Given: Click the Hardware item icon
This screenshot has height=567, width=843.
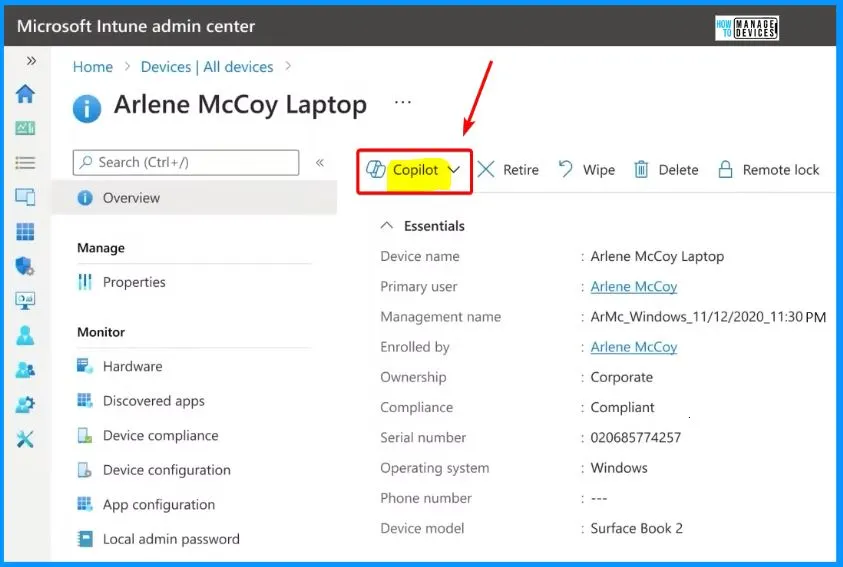Looking at the screenshot, I should (85, 366).
